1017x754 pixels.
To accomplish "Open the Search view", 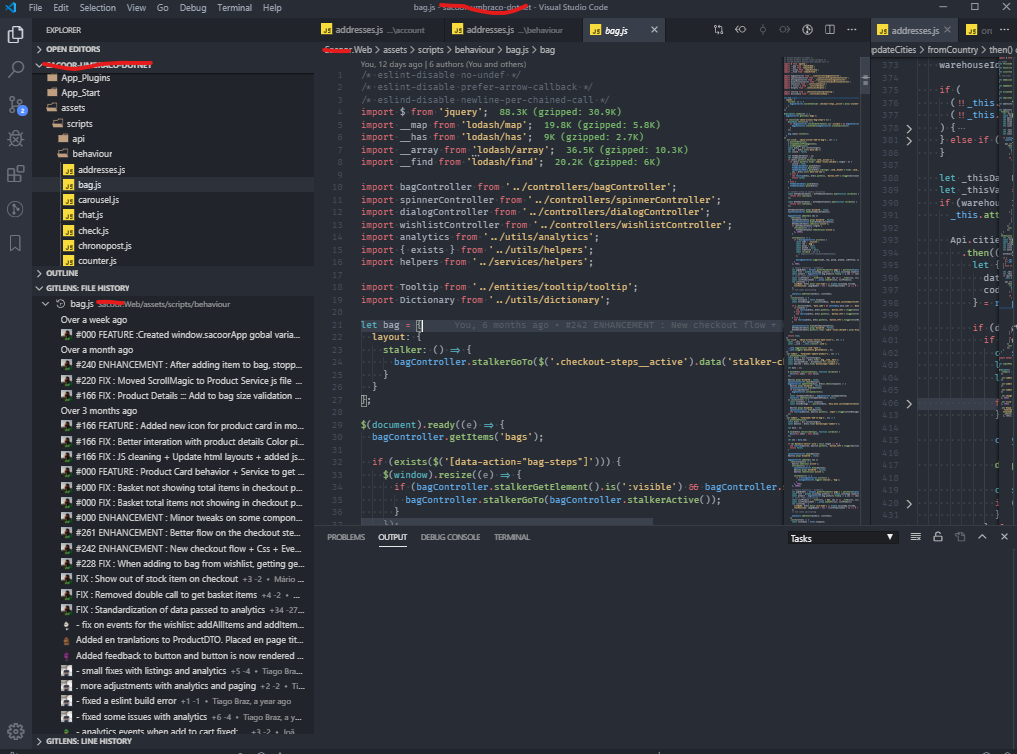I will tap(15, 67).
